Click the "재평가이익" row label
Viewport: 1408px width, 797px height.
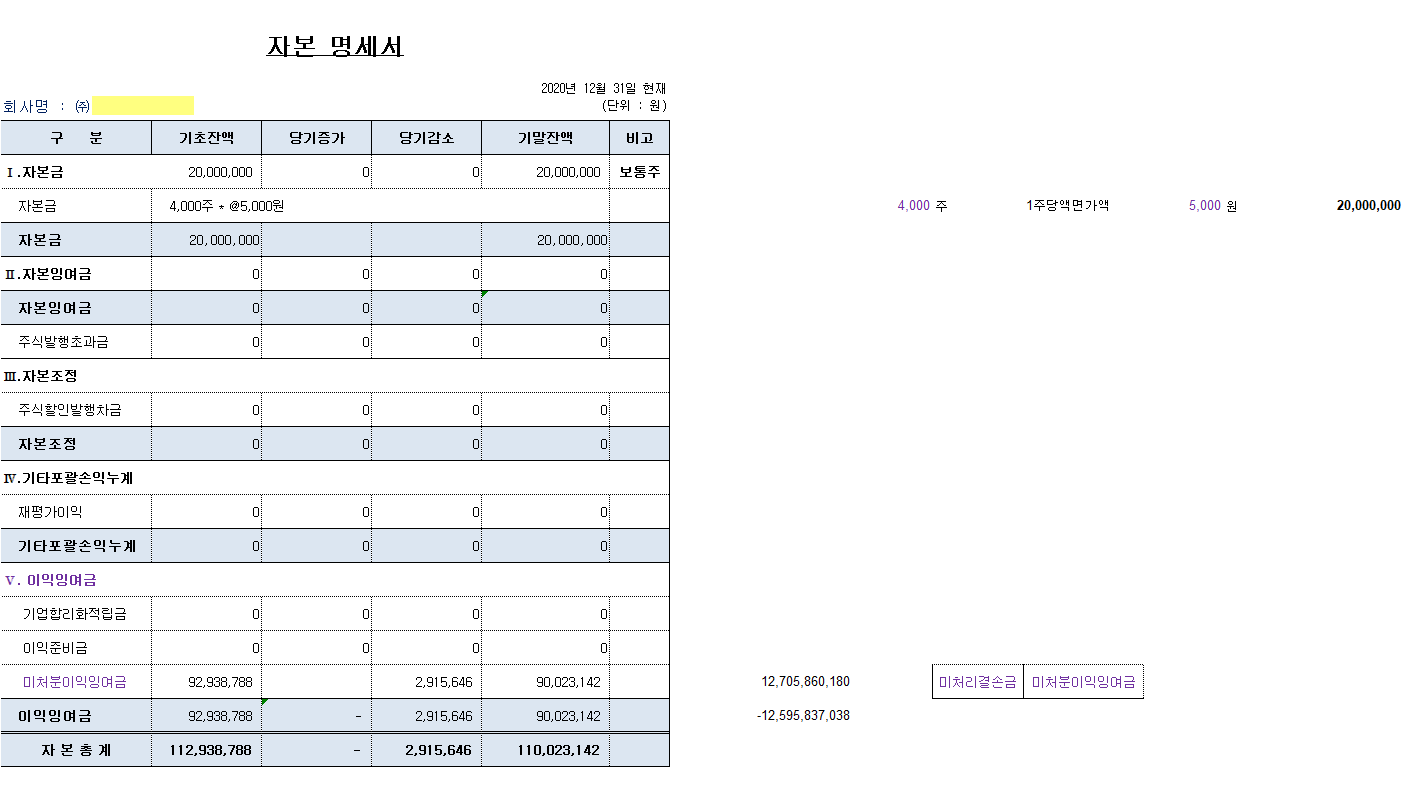[50, 512]
